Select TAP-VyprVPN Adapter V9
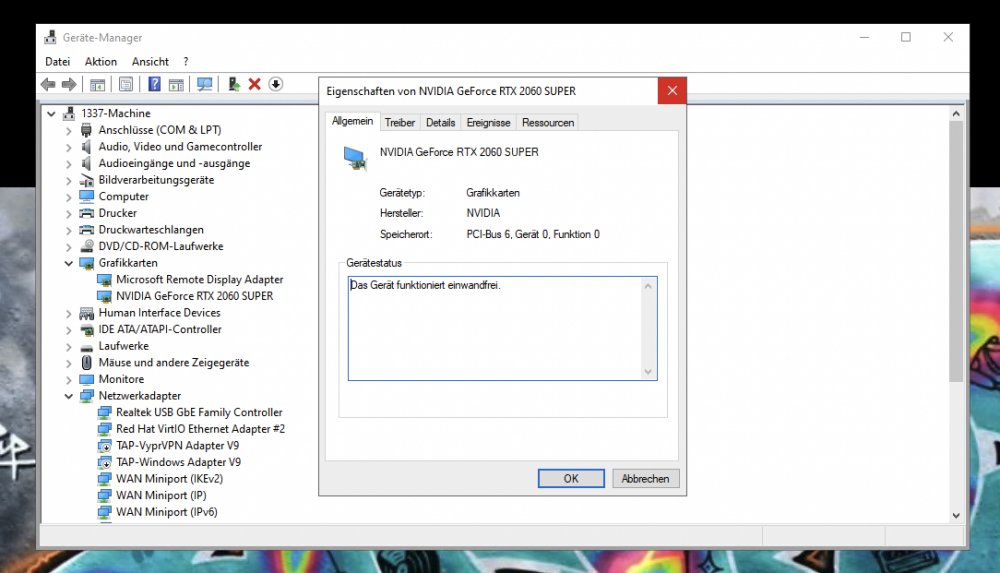This screenshot has width=1000, height=573. [177, 445]
